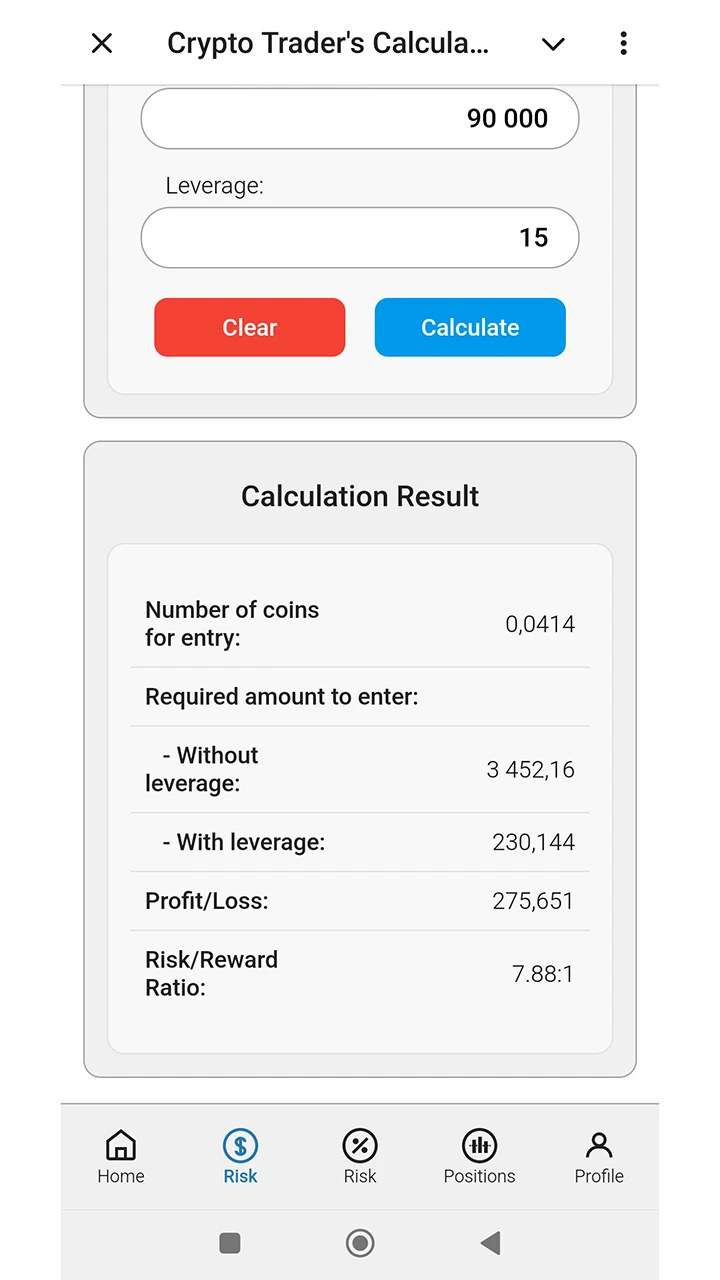Image resolution: width=720 pixels, height=1280 pixels.
Task: Tap the Android recent apps square
Action: (230, 1243)
